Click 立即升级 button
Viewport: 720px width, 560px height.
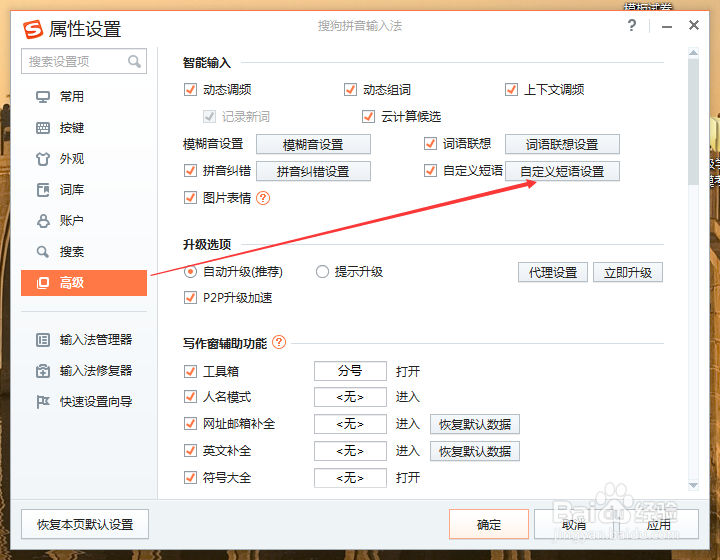(628, 273)
